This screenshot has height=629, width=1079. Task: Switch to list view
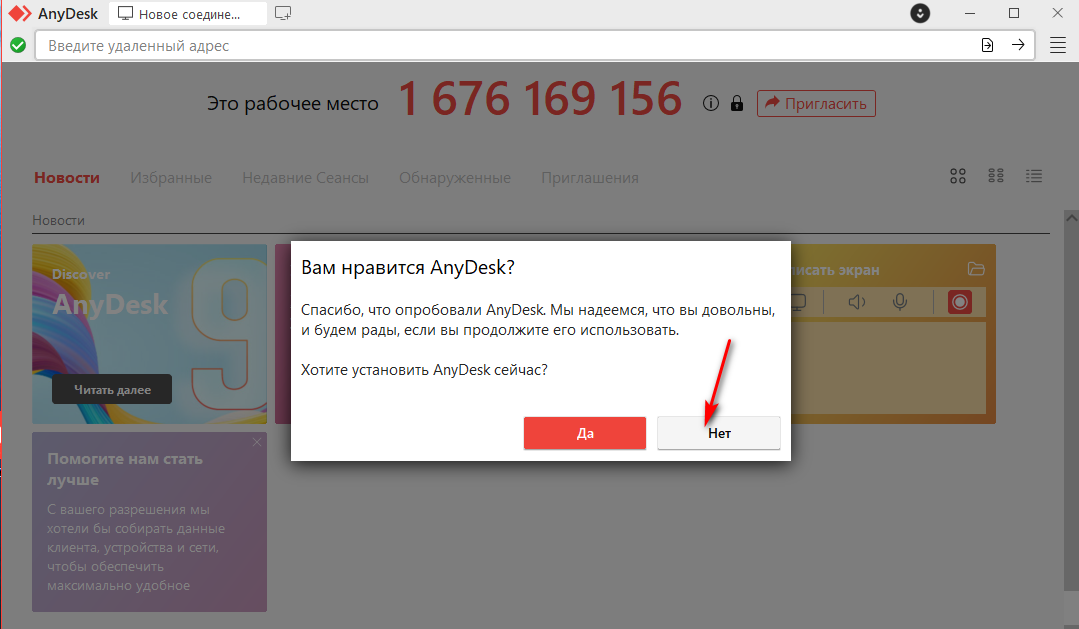[x=1034, y=176]
